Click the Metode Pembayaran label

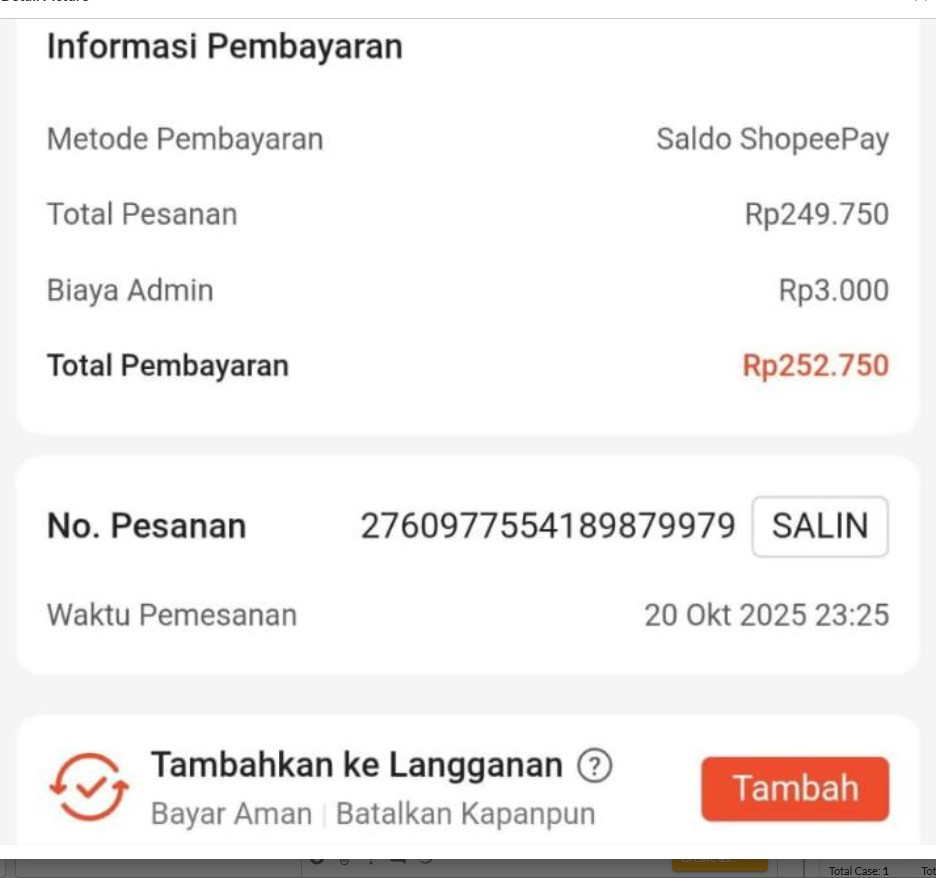(x=185, y=139)
